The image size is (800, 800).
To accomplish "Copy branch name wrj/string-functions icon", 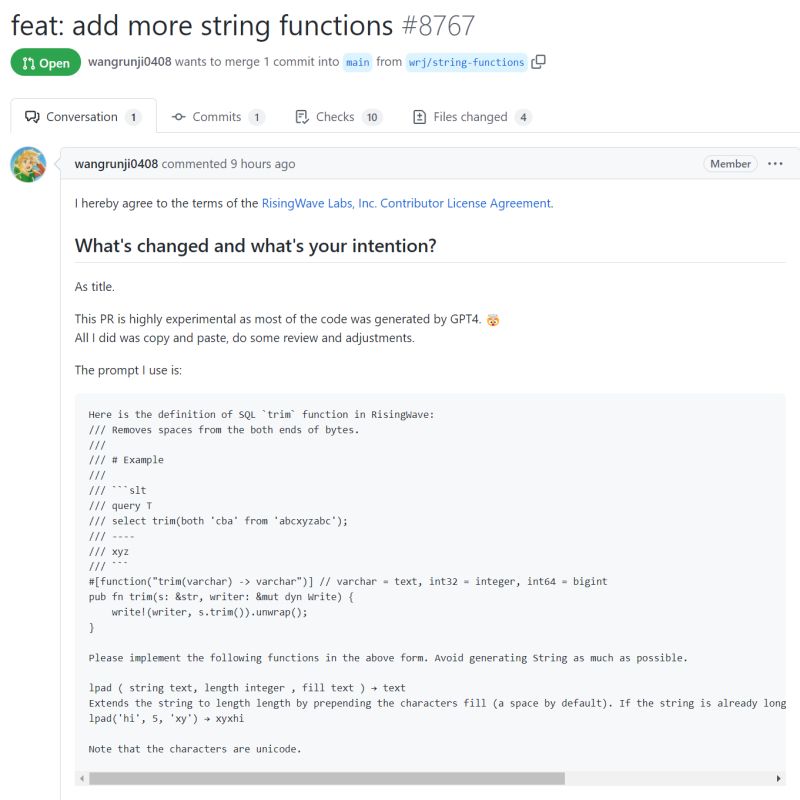I will (538, 62).
